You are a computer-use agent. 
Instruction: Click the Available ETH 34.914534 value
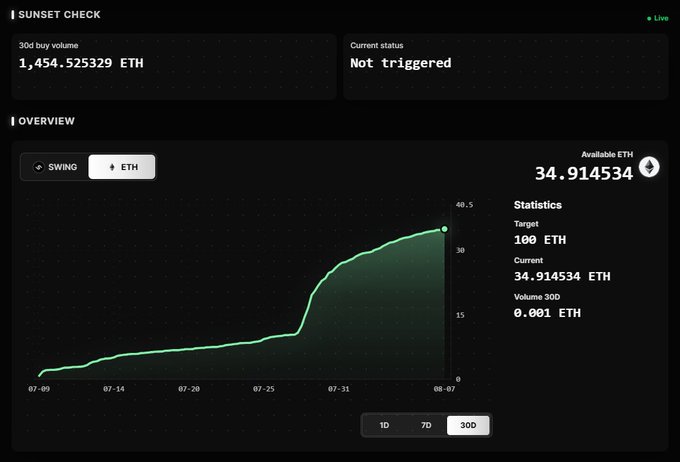coord(584,174)
